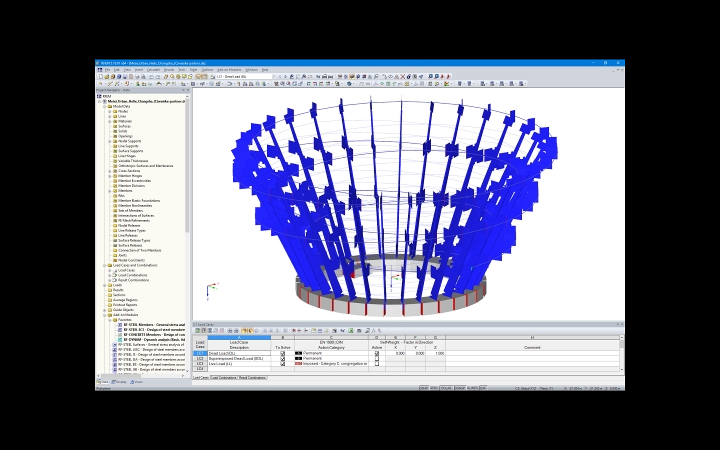Click Excel export icon in table toolbar
Image resolution: width=720 pixels, height=450 pixels.
click(x=351, y=331)
